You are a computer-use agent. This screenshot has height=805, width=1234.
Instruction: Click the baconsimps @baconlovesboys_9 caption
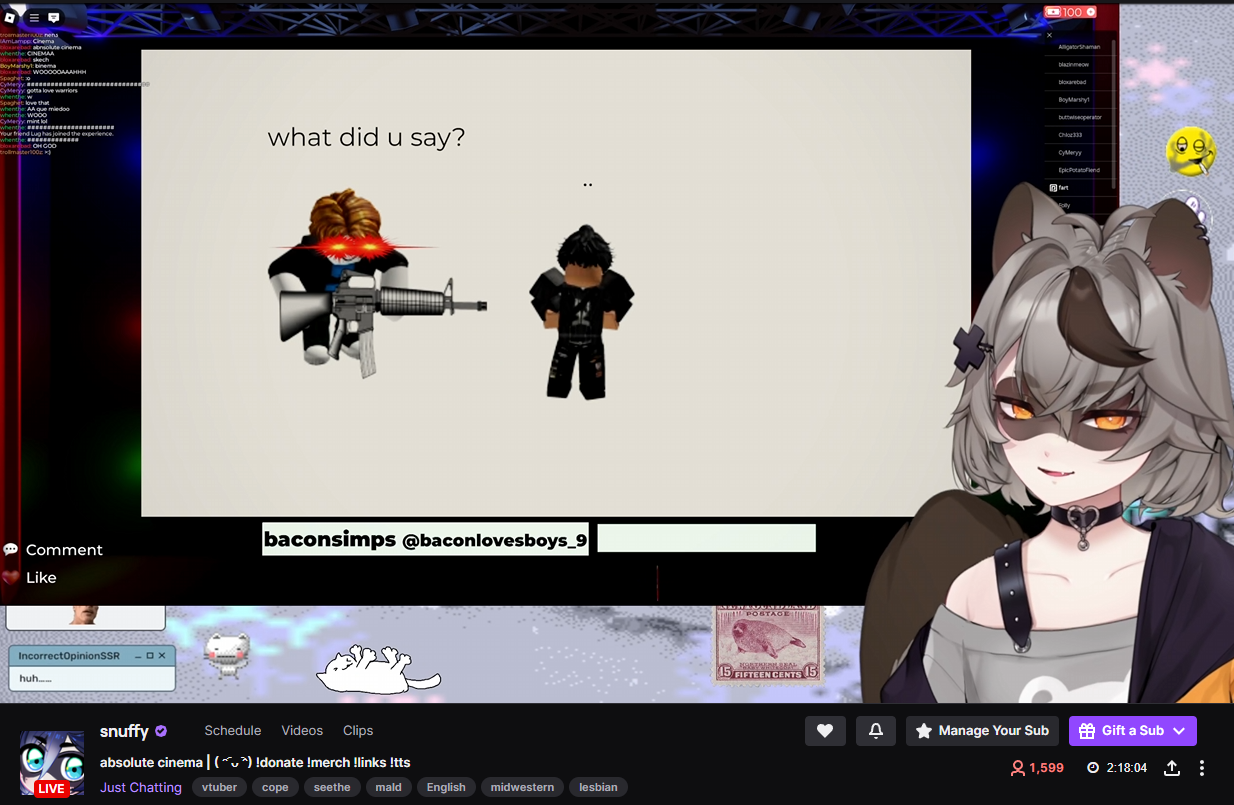coord(425,539)
